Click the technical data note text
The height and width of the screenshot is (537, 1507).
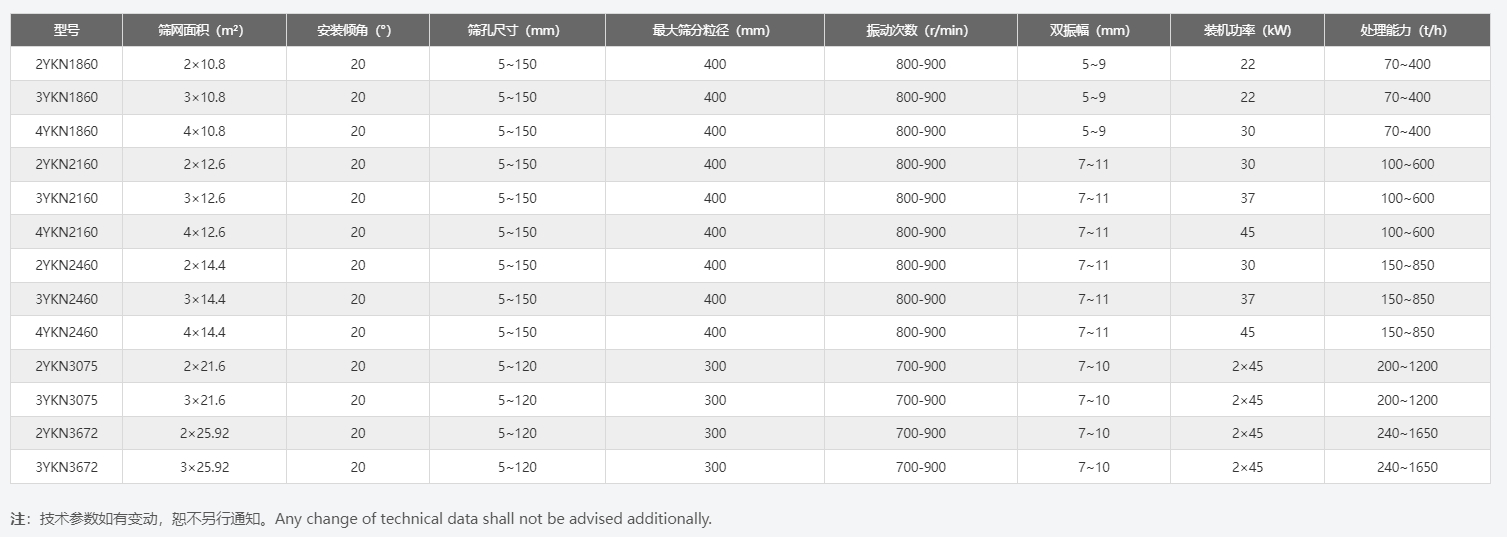point(361,518)
